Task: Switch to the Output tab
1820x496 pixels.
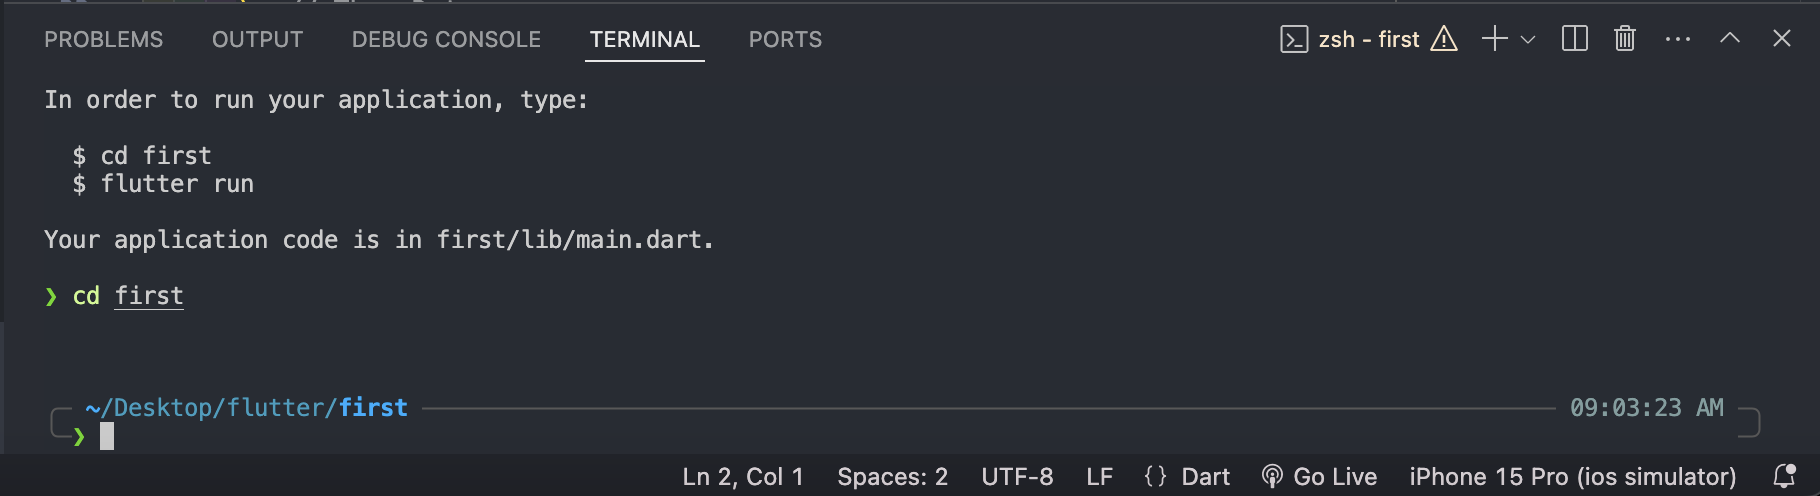Action: [x=257, y=39]
